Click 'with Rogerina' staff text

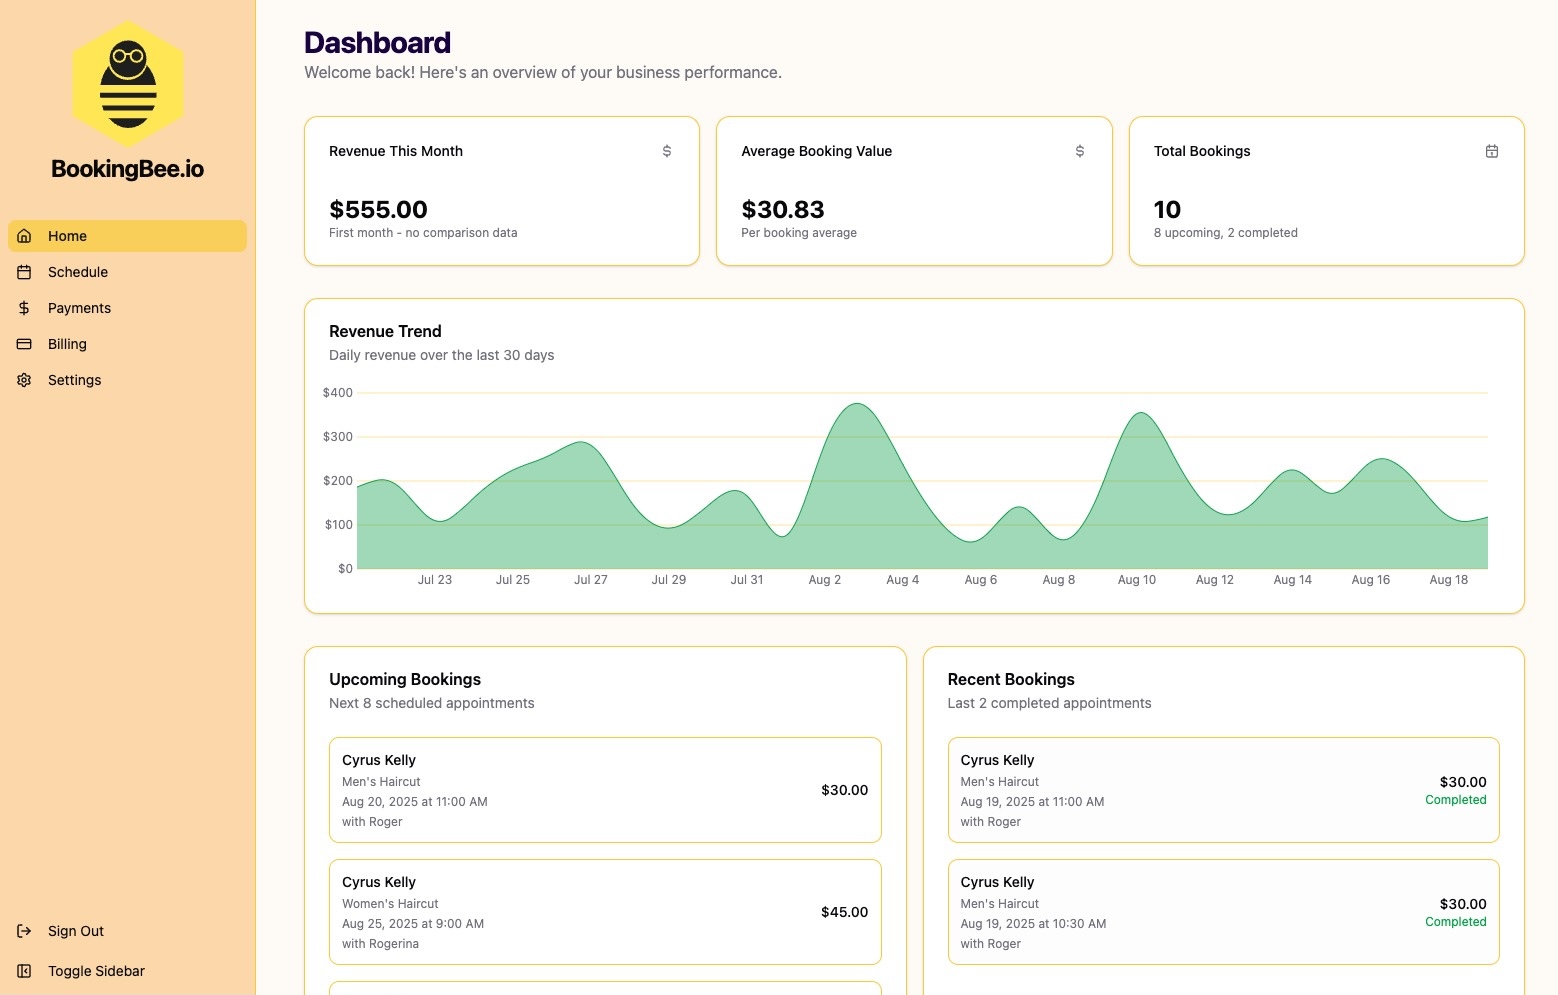(x=380, y=944)
